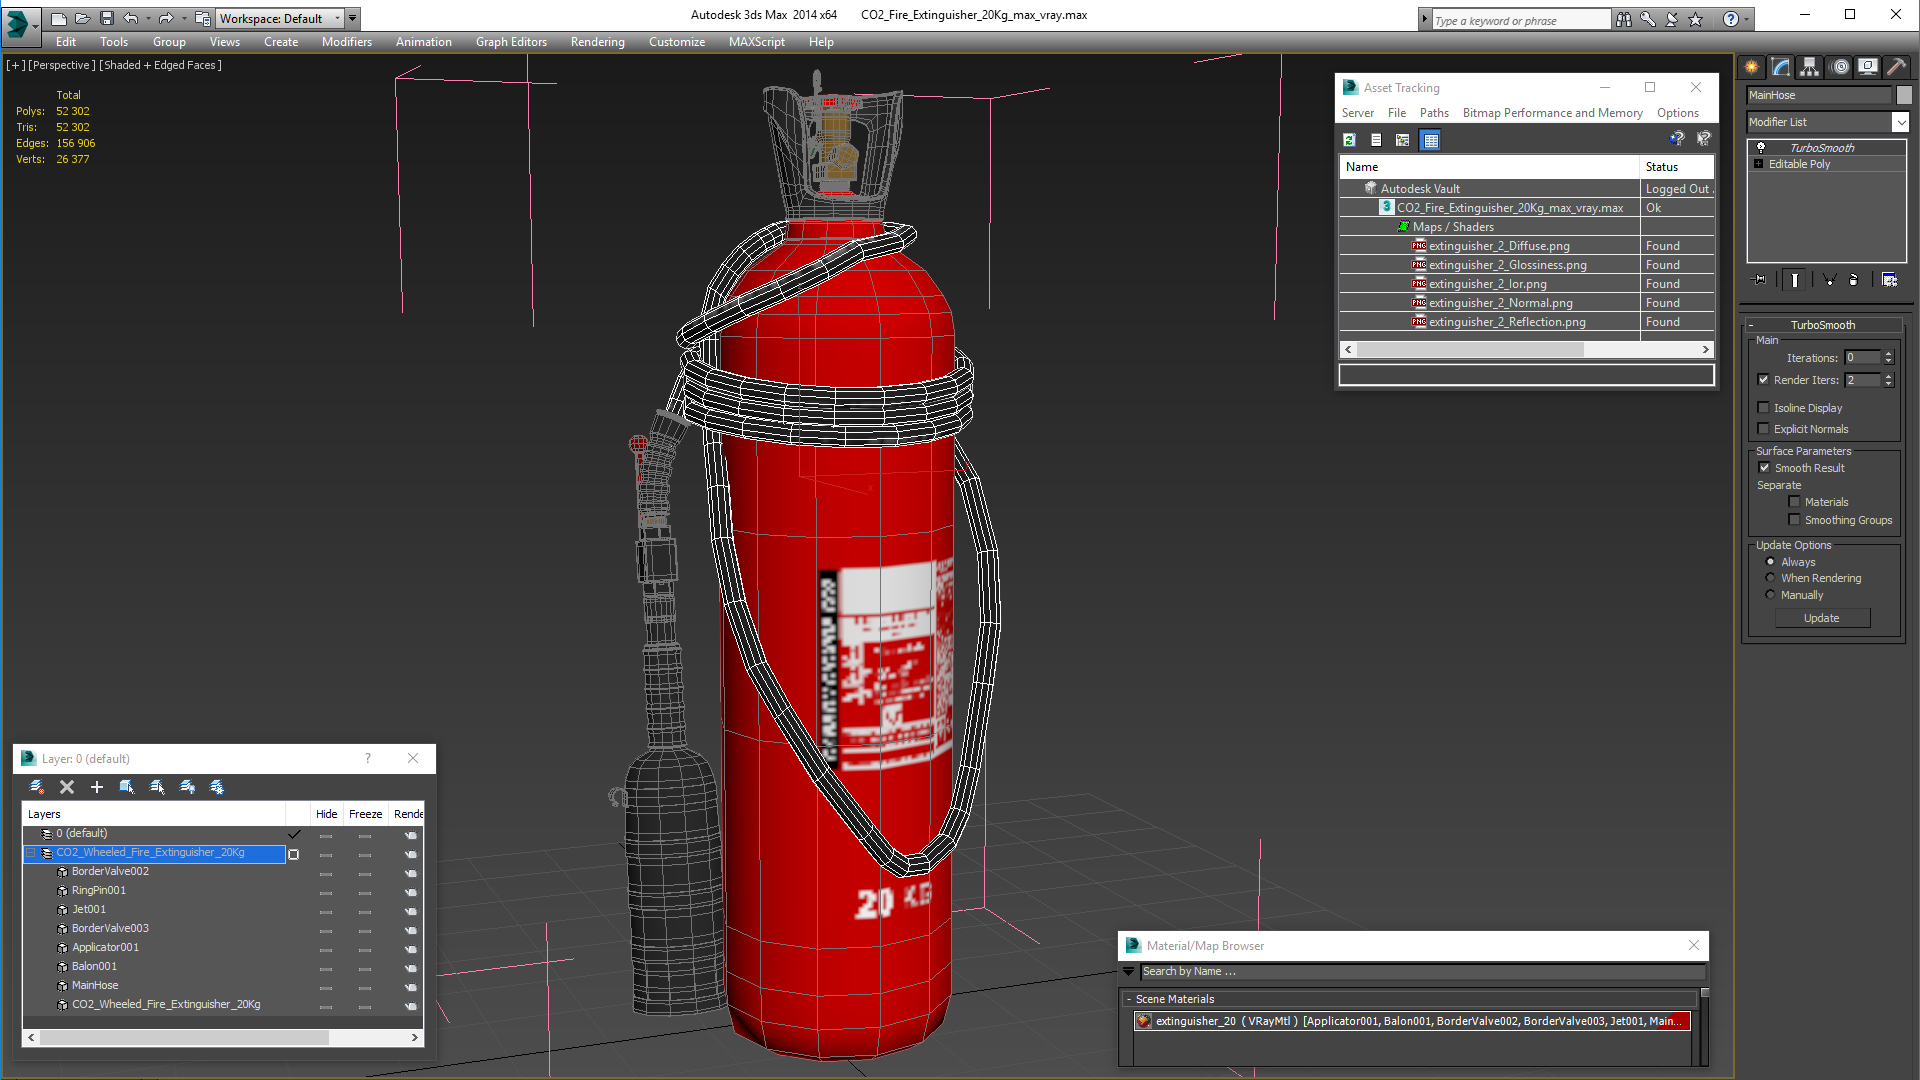The height and width of the screenshot is (1080, 1920).
Task: Enable the Explicit Normals checkbox
Action: 1764,429
